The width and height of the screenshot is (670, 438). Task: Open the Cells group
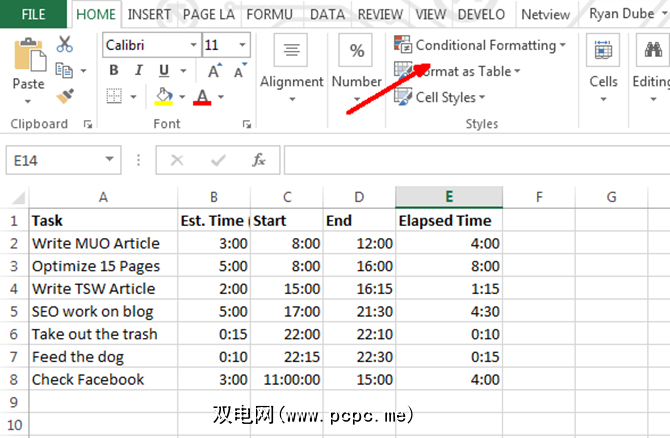(x=603, y=68)
